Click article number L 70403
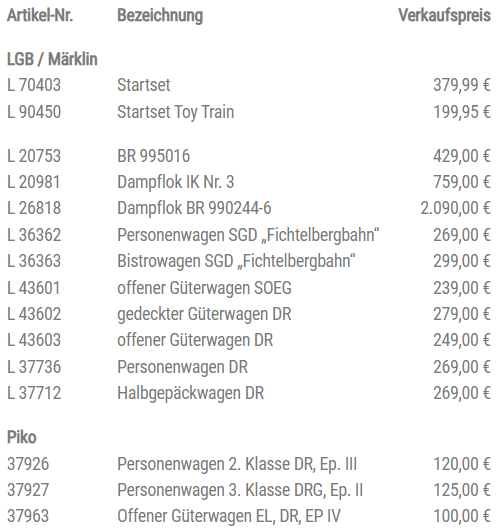 (x=34, y=85)
